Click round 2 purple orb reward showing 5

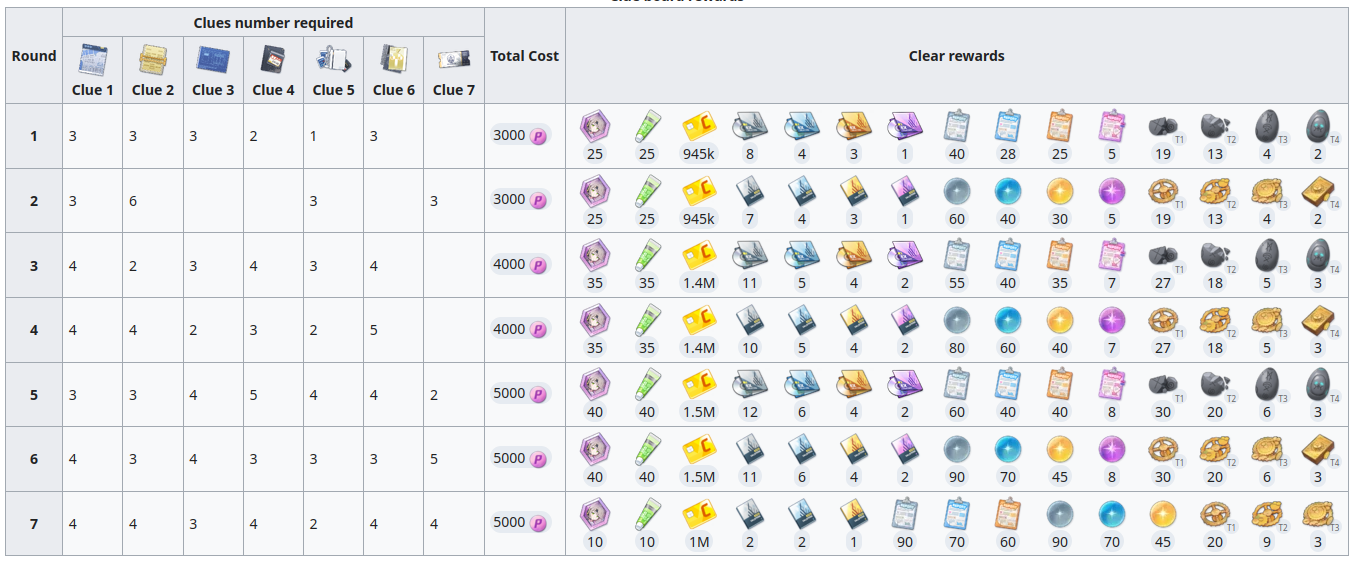(1111, 190)
